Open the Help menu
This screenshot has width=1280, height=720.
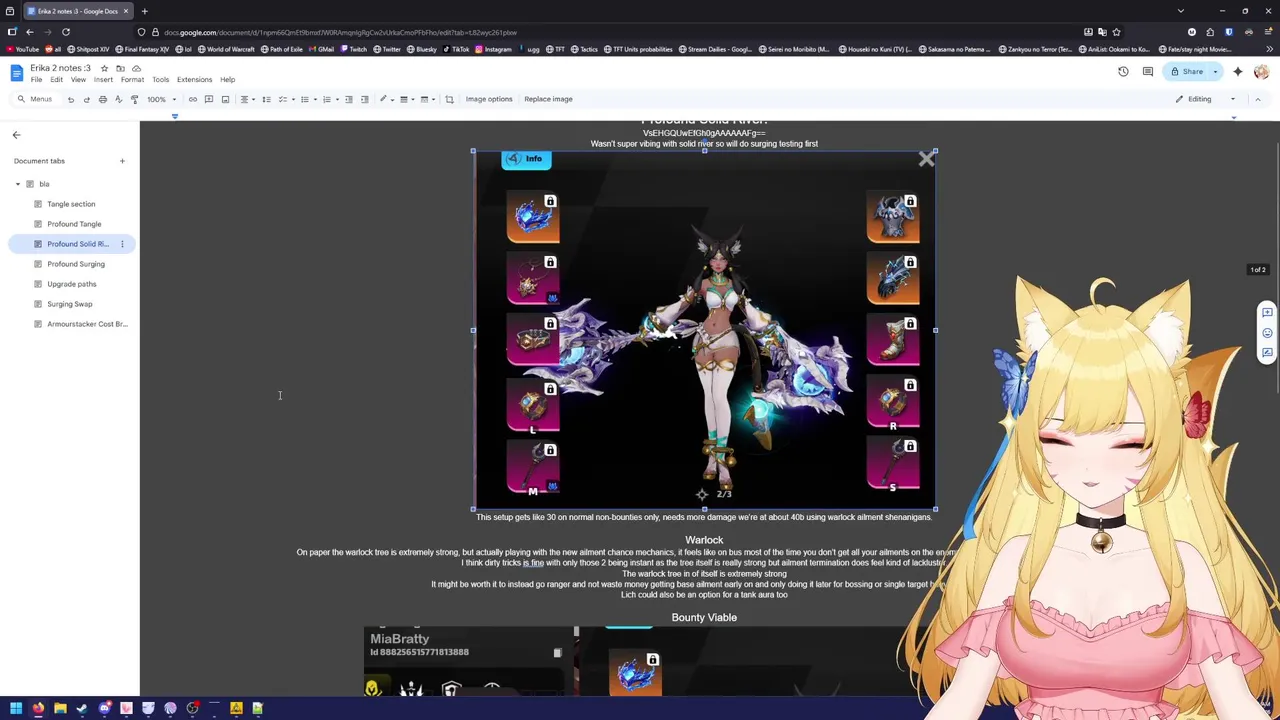click(x=227, y=80)
